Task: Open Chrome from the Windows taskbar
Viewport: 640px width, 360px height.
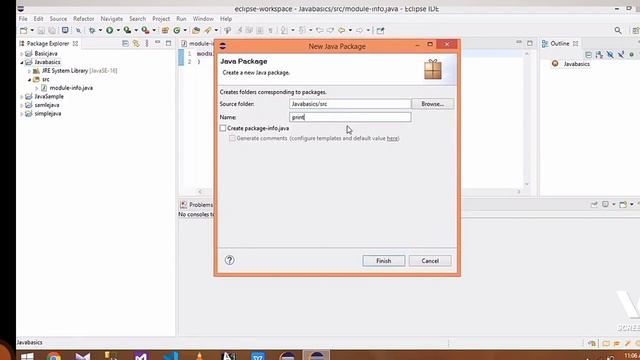Action: pos(53,357)
